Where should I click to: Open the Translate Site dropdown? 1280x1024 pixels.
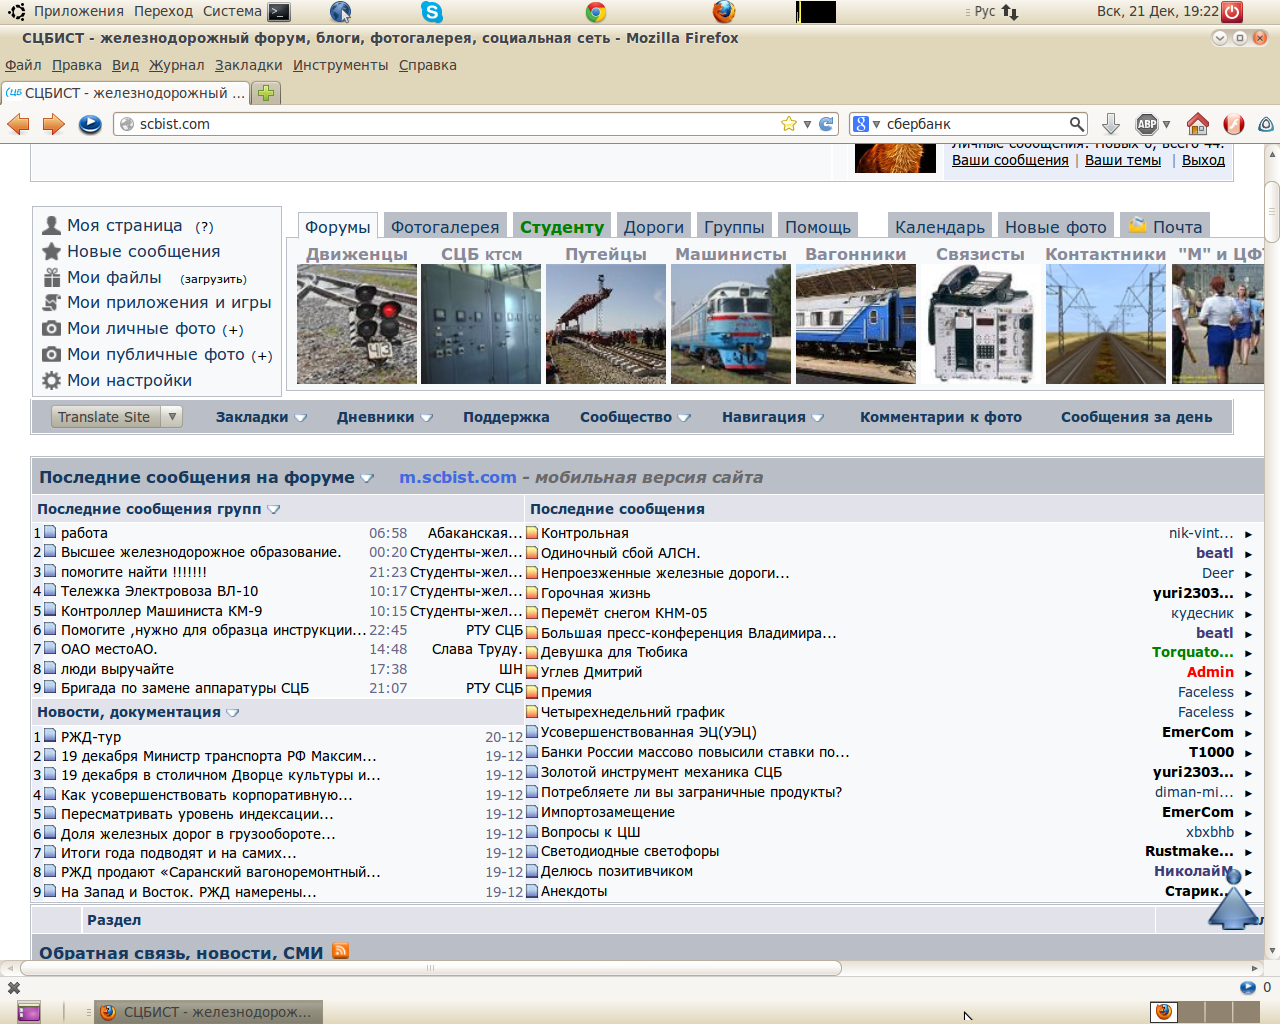tap(117, 417)
